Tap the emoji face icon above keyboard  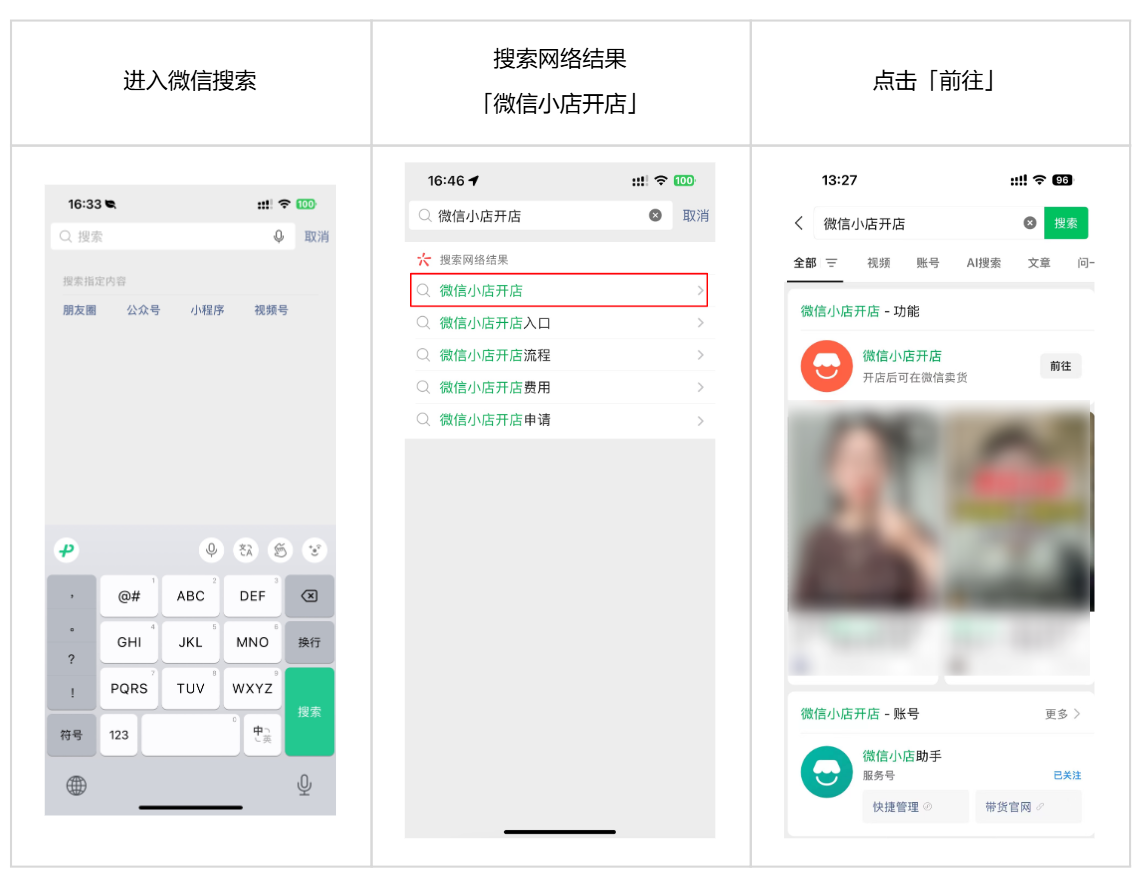(x=314, y=550)
